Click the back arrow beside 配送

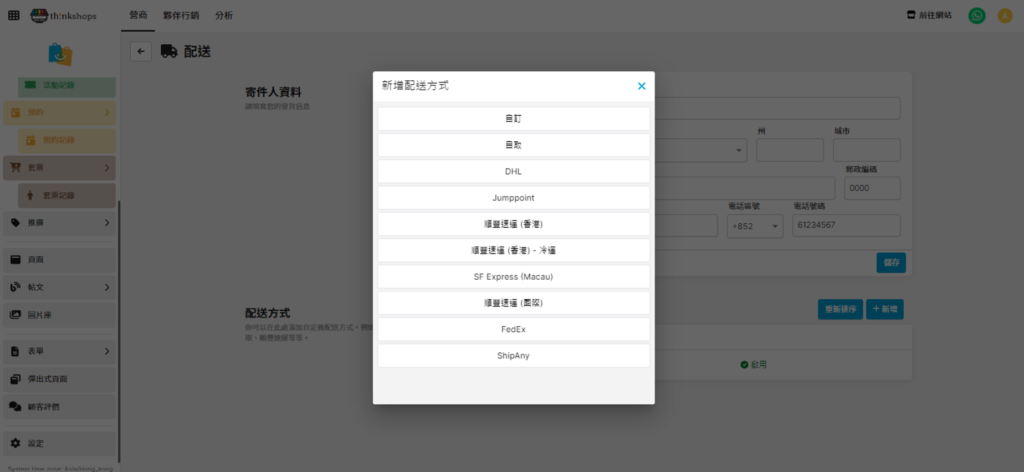[141, 52]
